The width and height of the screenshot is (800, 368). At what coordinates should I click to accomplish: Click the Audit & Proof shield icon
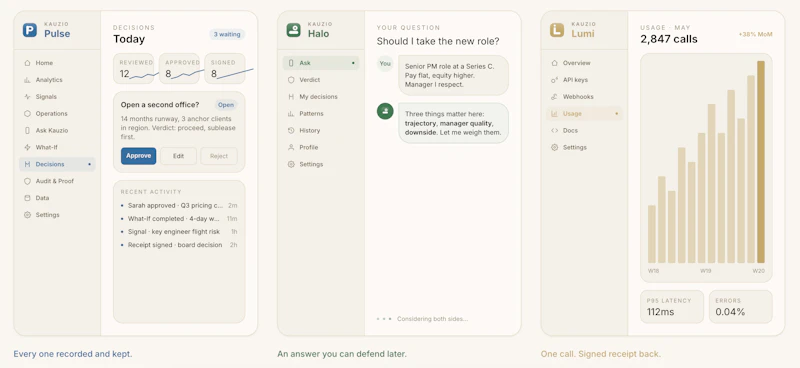tap(27, 181)
